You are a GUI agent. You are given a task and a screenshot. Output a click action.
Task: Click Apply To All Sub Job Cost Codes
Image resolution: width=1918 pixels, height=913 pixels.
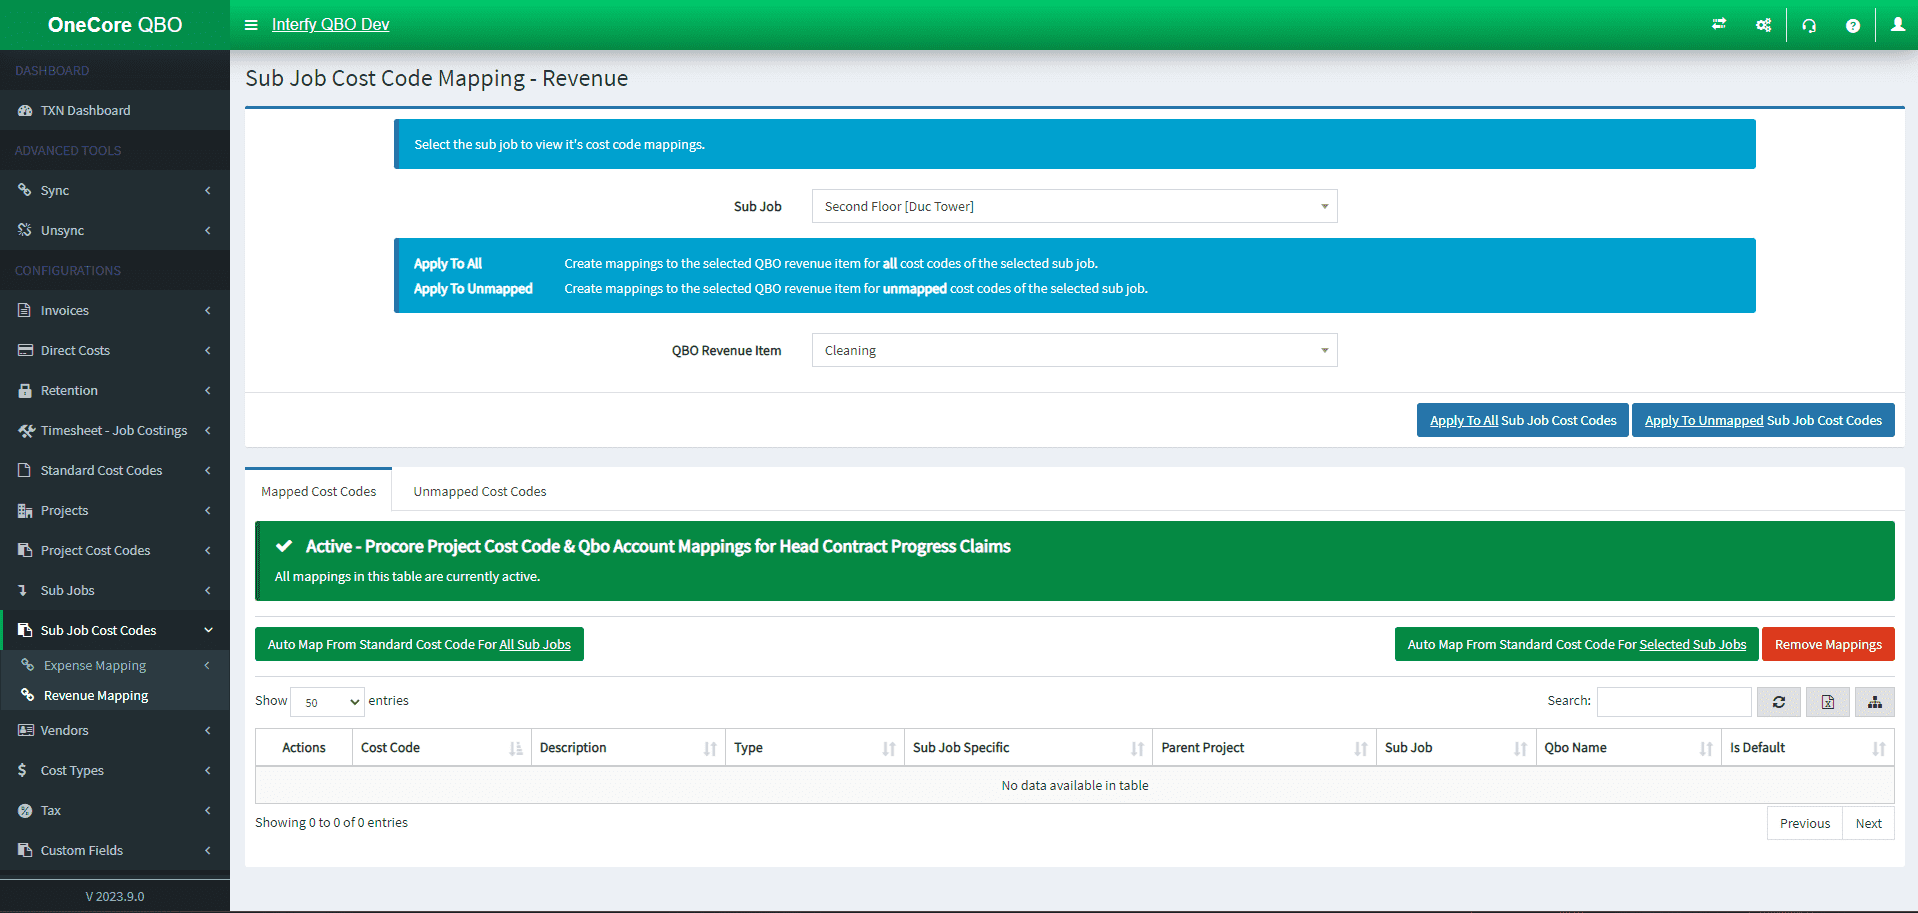[1521, 419]
